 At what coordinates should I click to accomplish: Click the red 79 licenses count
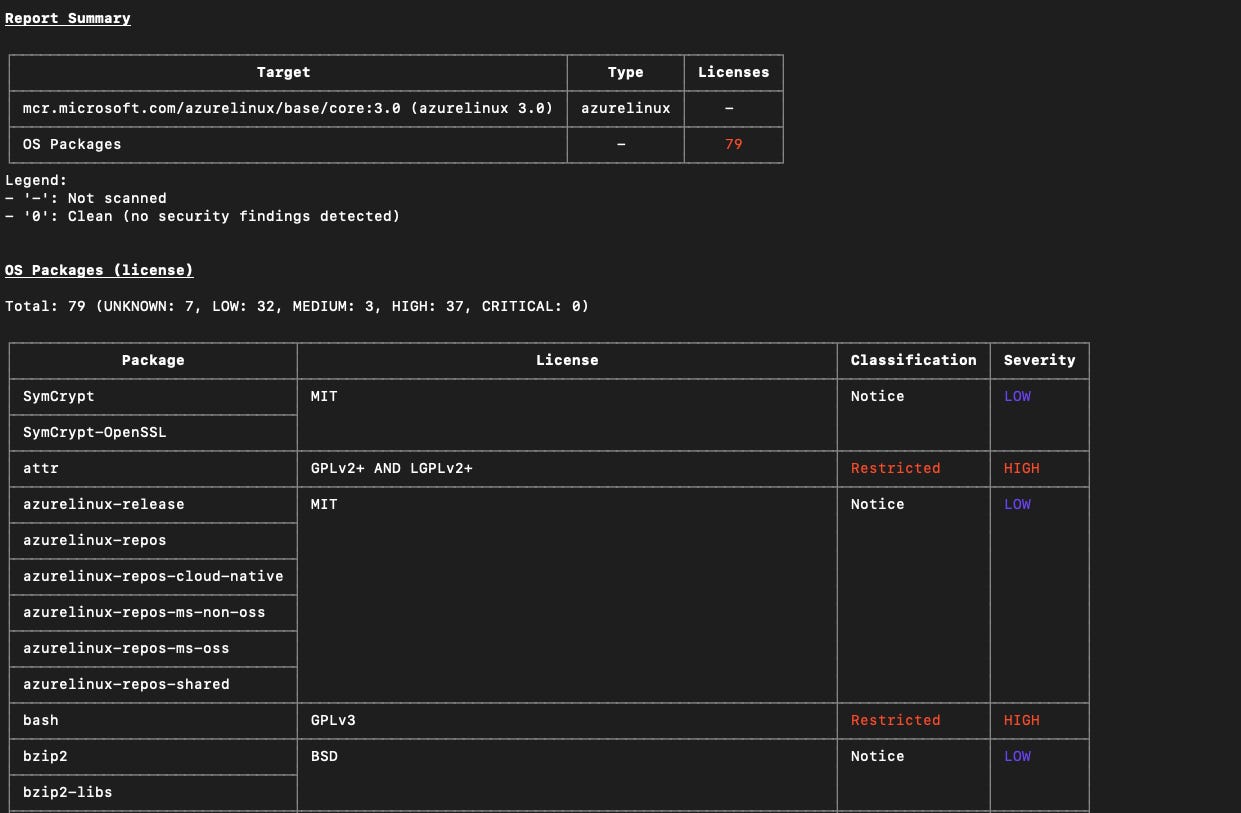(x=733, y=144)
